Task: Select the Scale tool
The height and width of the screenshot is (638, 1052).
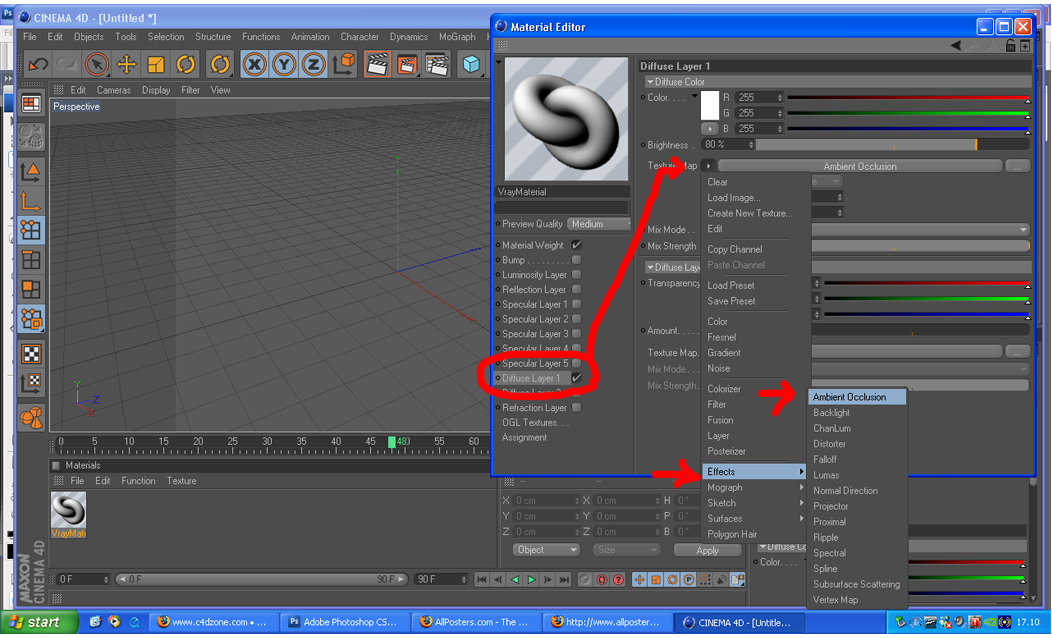Action: [x=156, y=64]
